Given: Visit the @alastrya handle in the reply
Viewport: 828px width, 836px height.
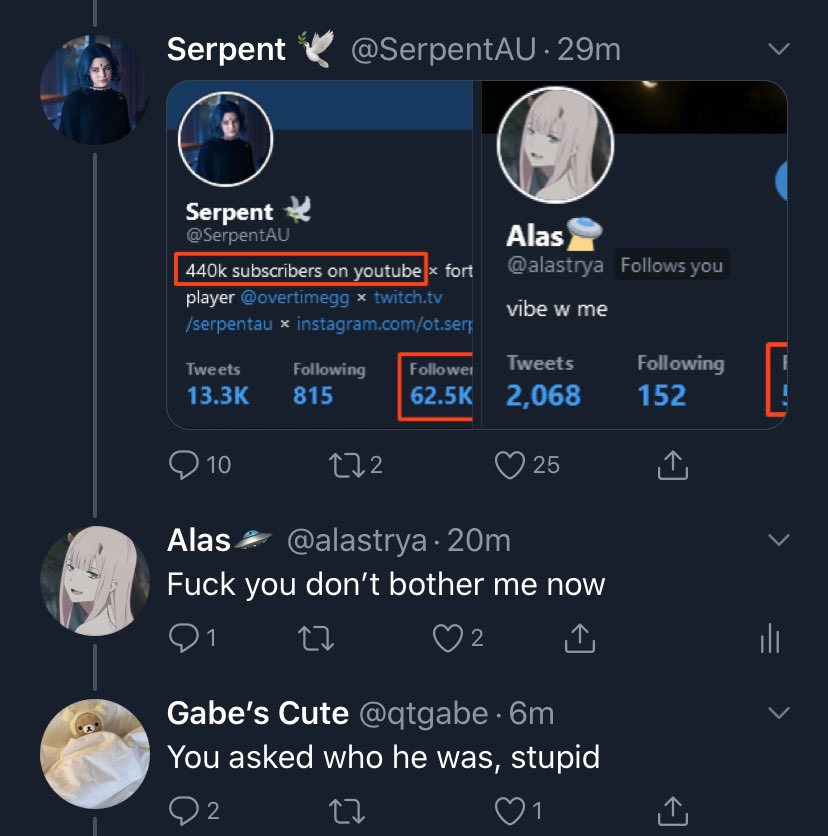Looking at the screenshot, I should point(356,541).
